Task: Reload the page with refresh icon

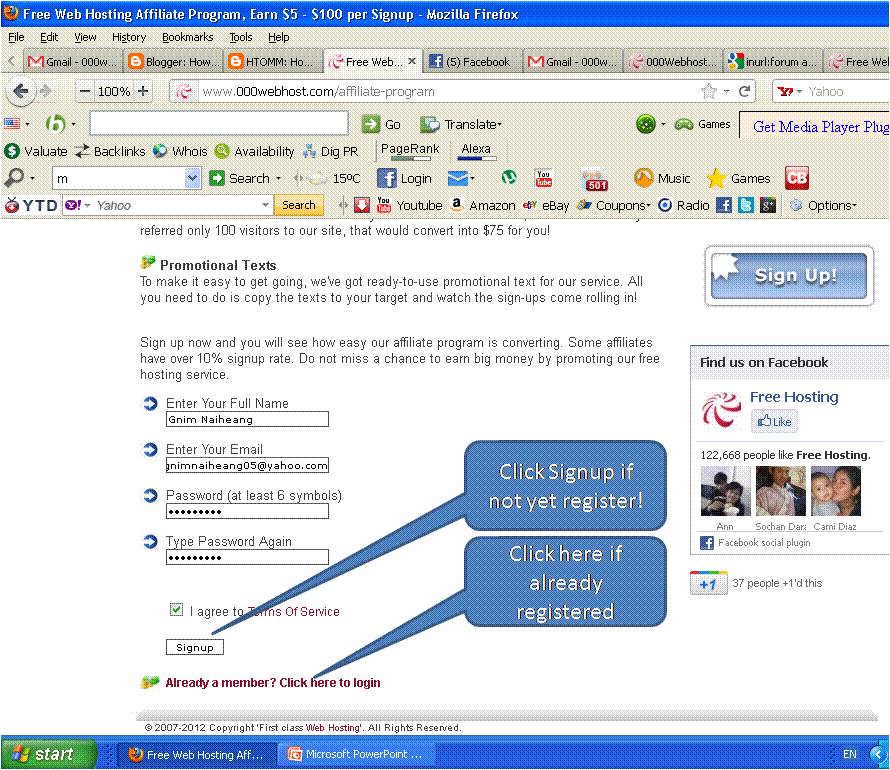Action: (744, 91)
